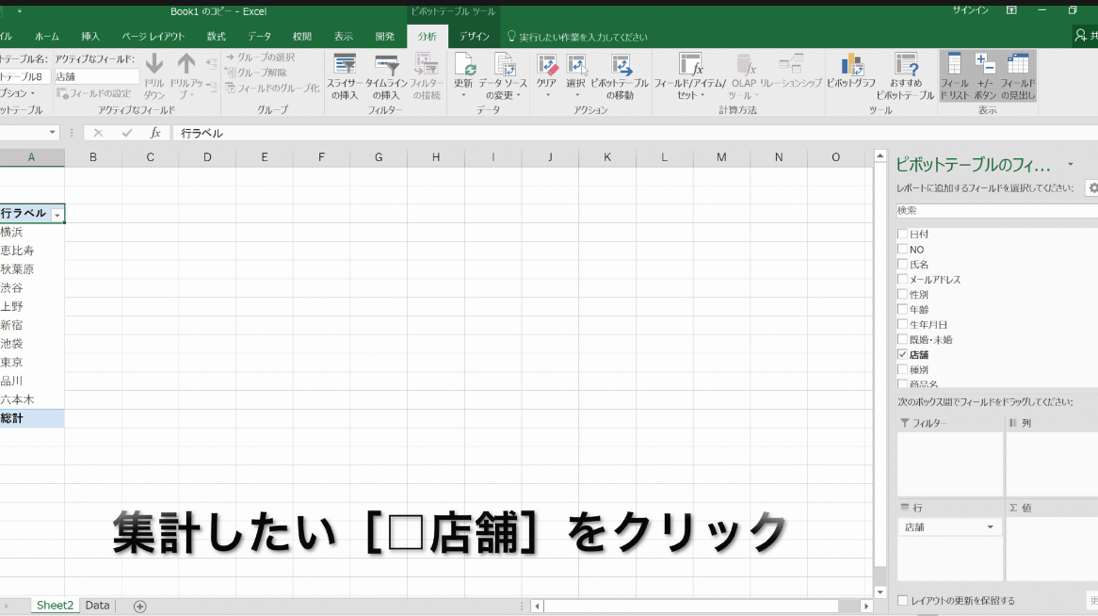This screenshot has width=1098, height=616.
Task: Move the pivot table (ピボットテーブルの移動)
Action: [620, 76]
